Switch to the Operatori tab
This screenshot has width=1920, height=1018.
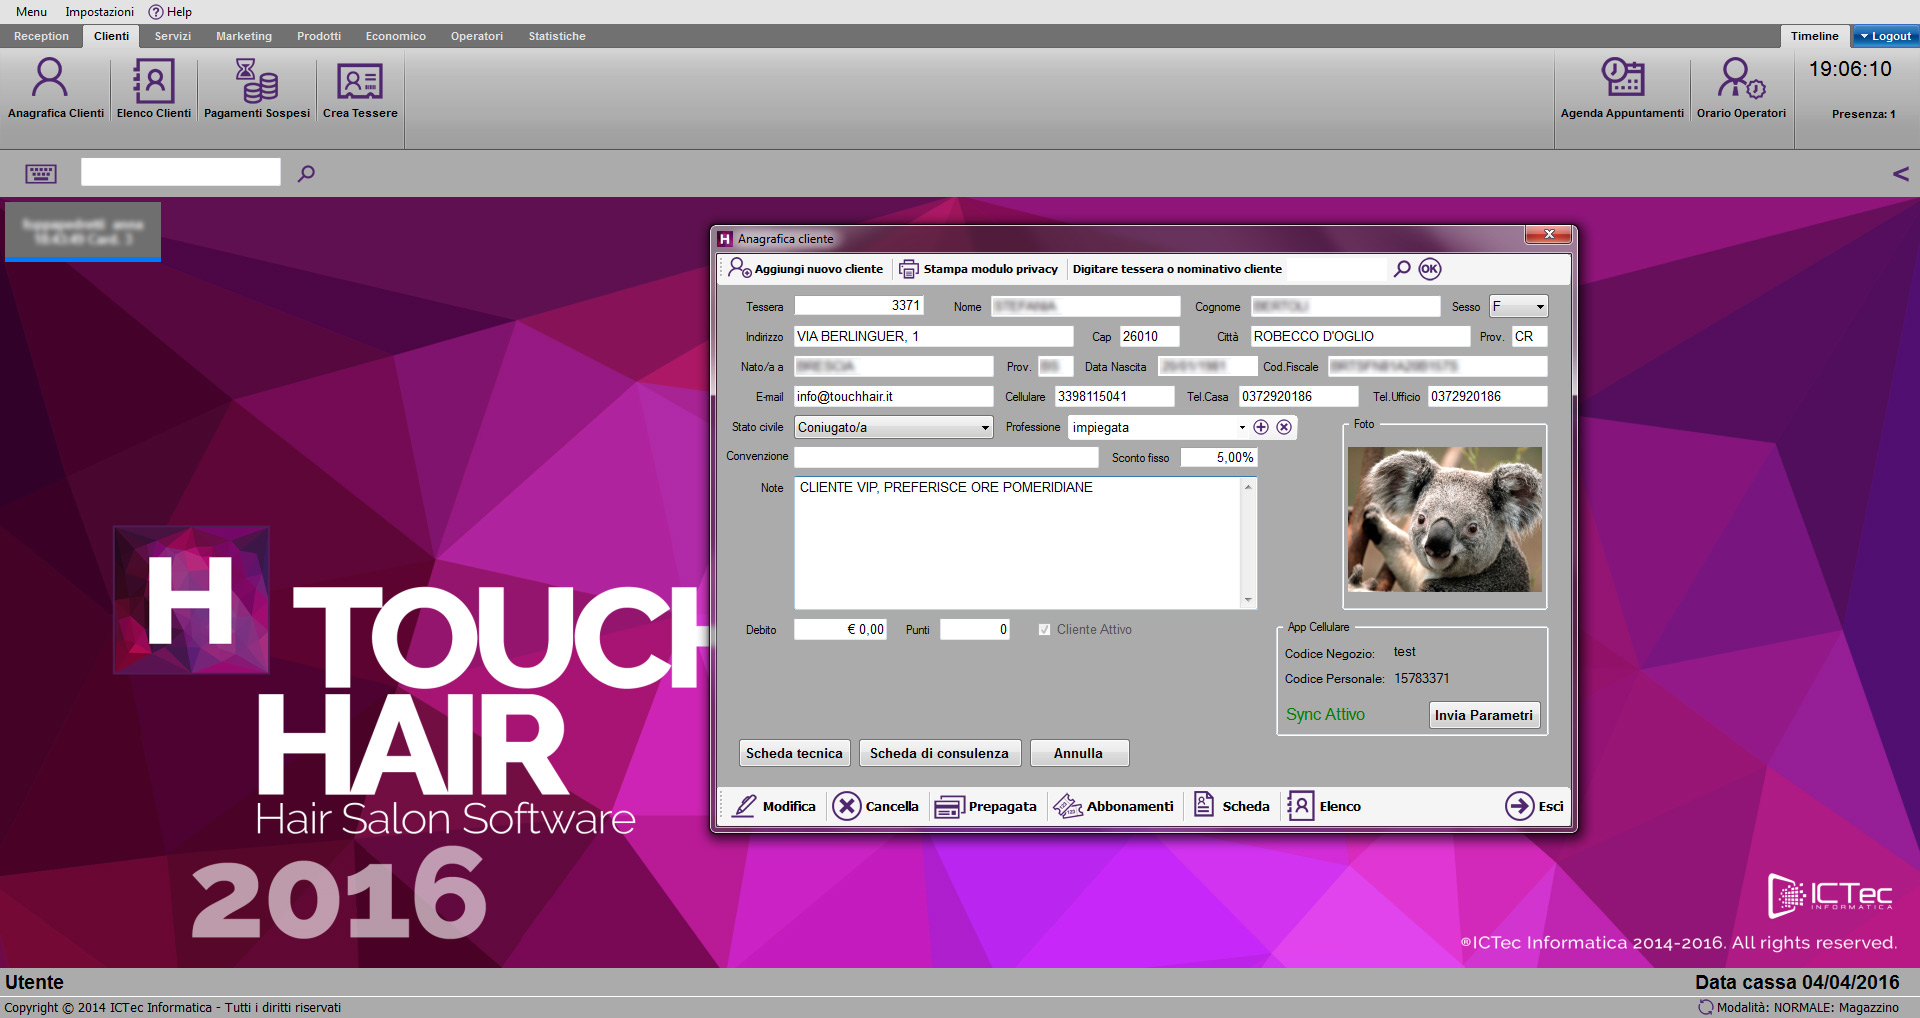click(476, 36)
